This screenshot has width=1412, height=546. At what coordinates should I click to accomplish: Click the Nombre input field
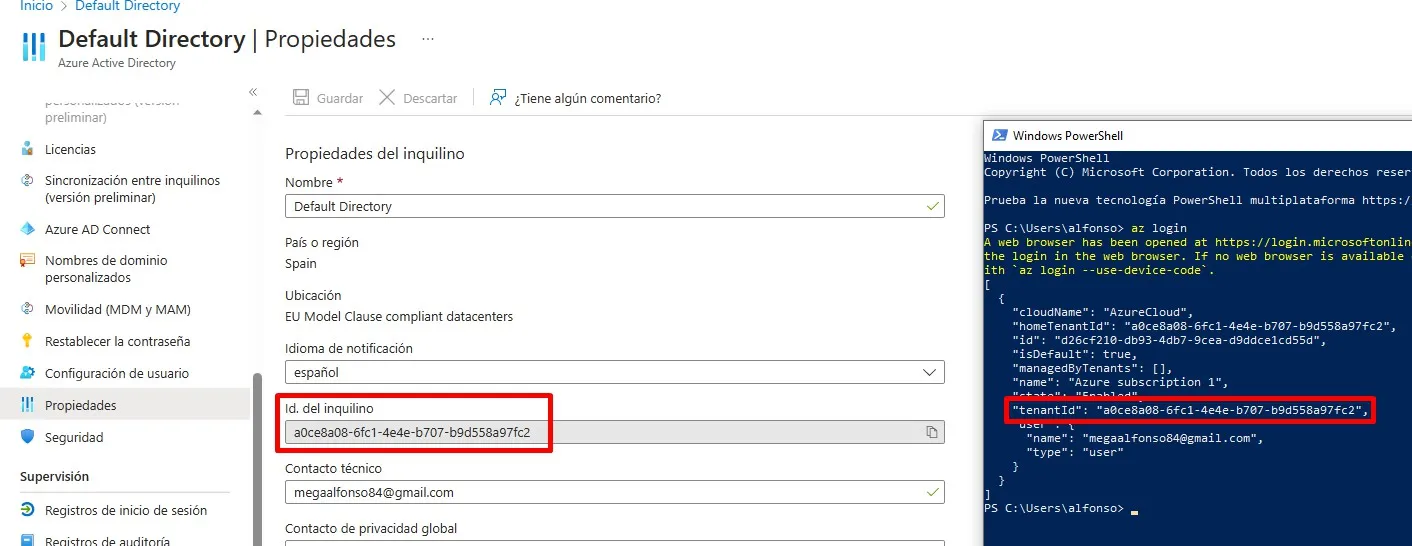tap(605, 206)
